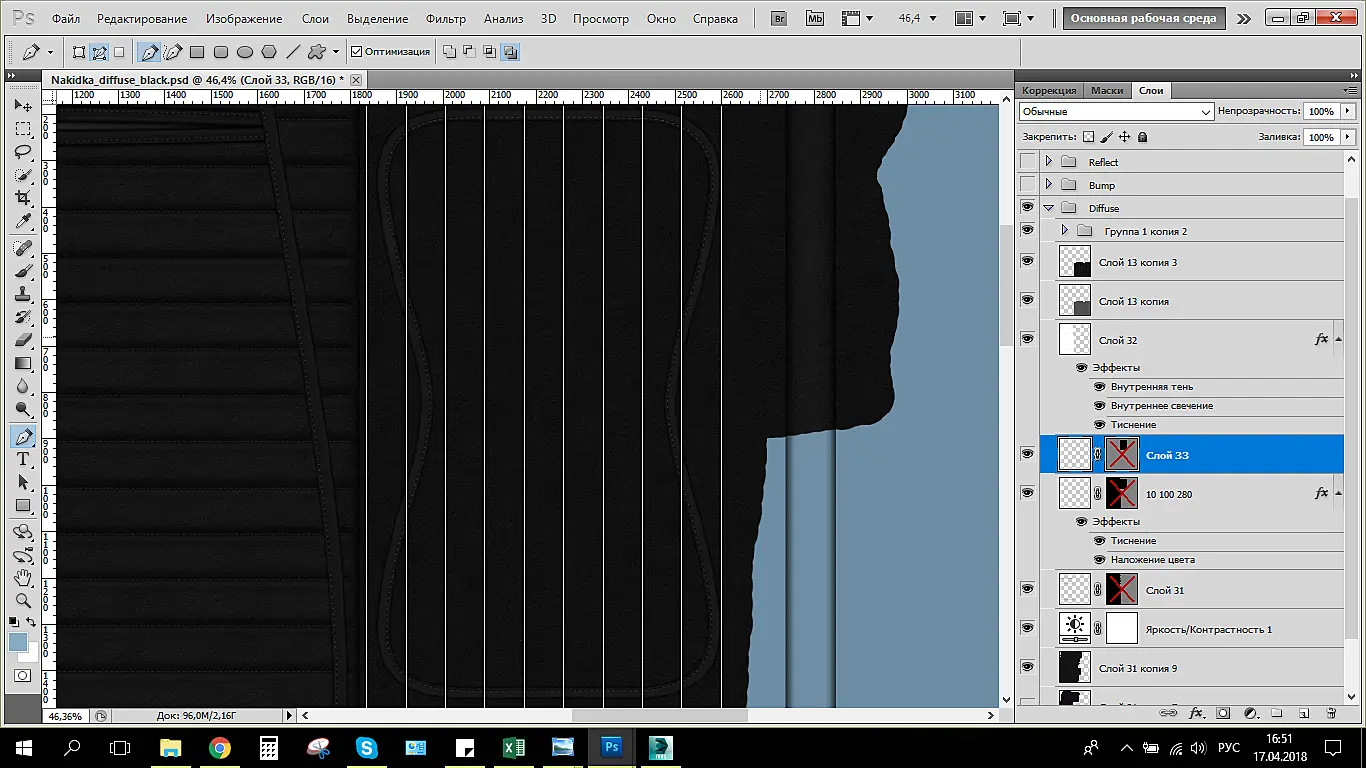
Task: Expand the Reflect layer group
Action: pyautogui.click(x=1048, y=161)
